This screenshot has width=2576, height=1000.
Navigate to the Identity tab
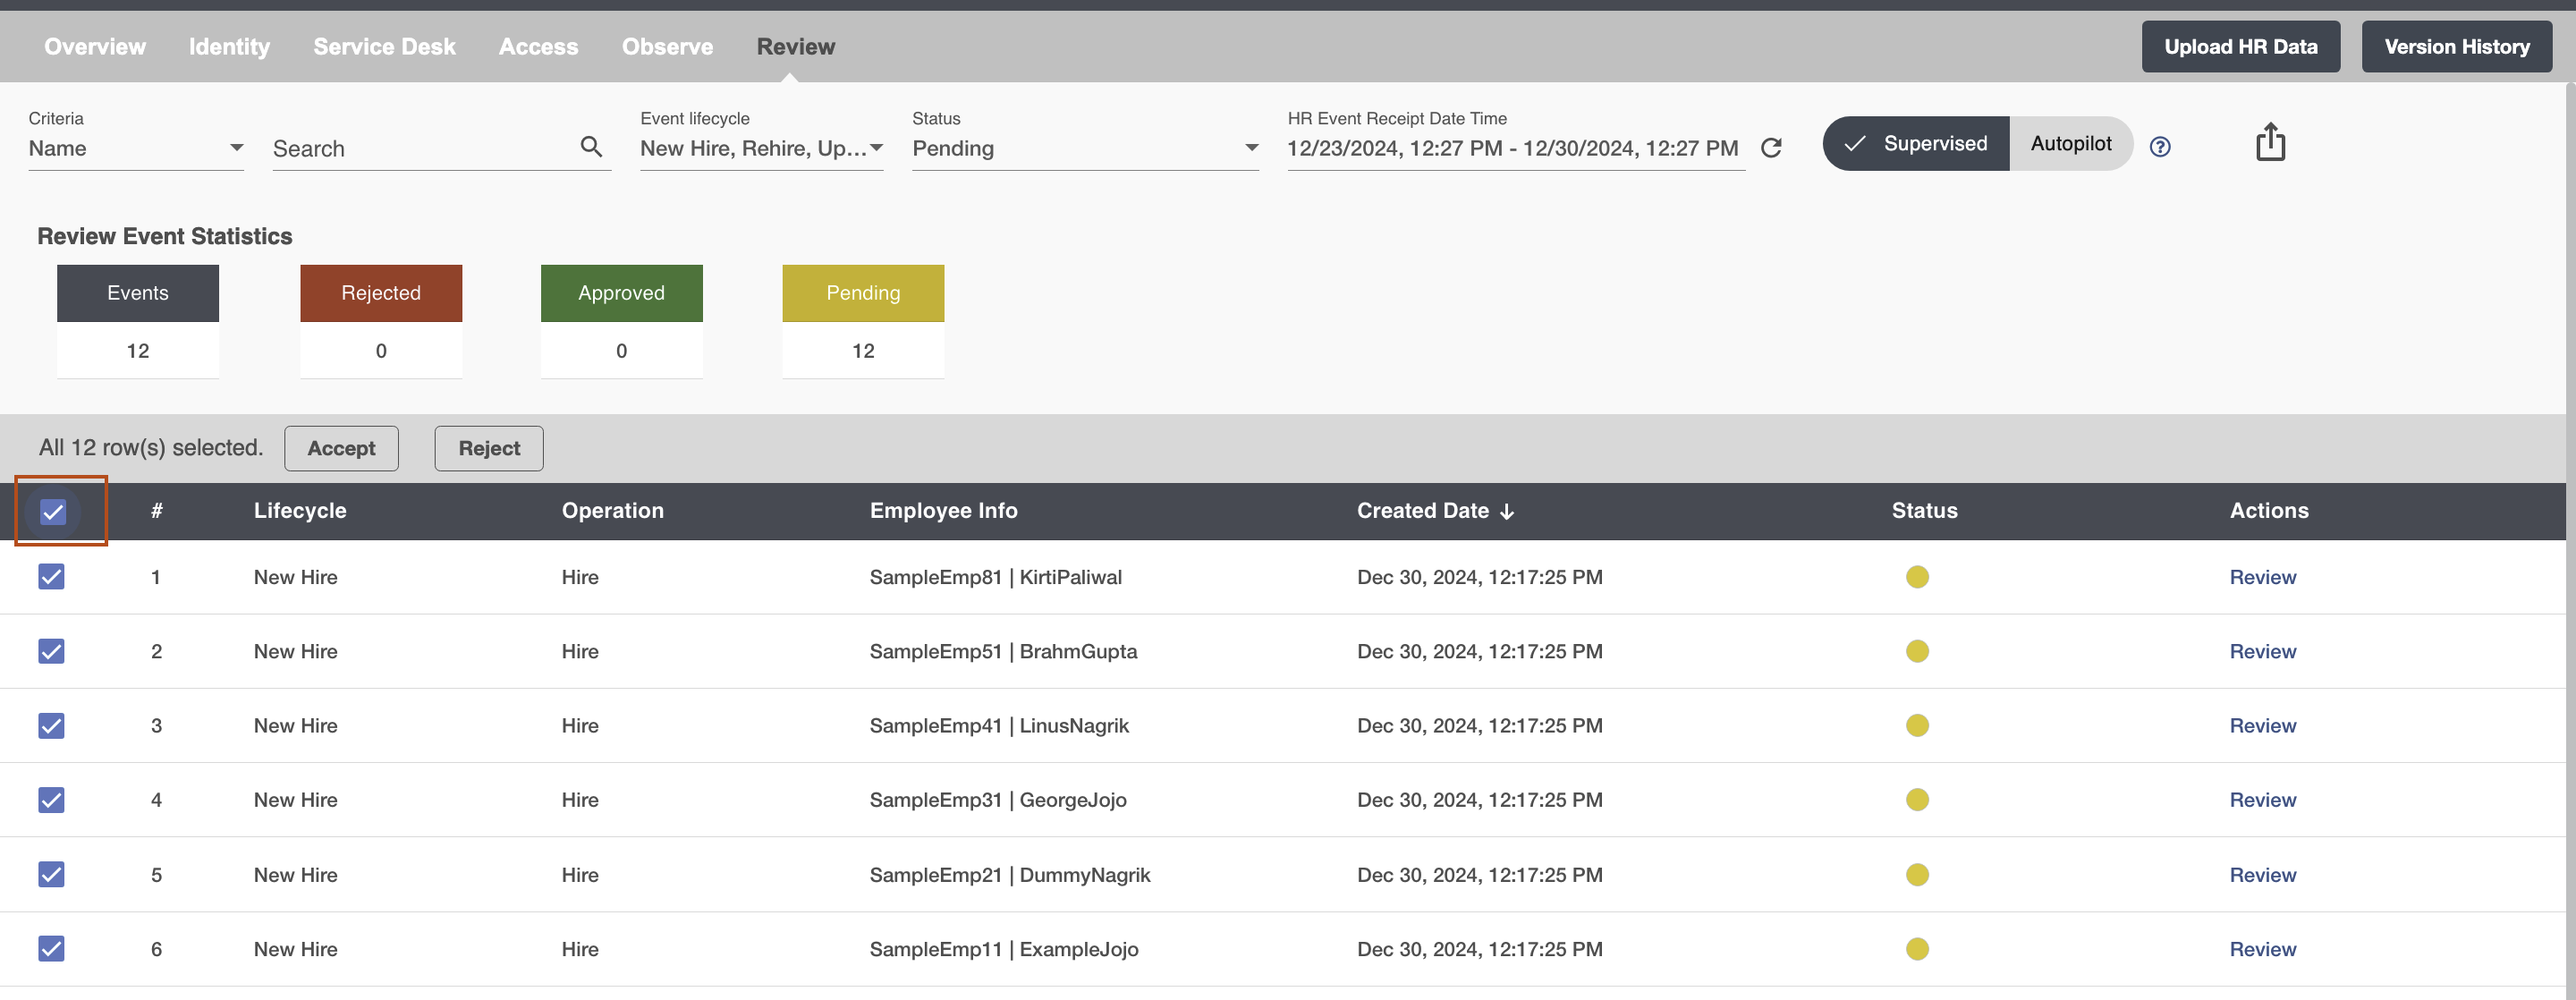click(x=226, y=45)
